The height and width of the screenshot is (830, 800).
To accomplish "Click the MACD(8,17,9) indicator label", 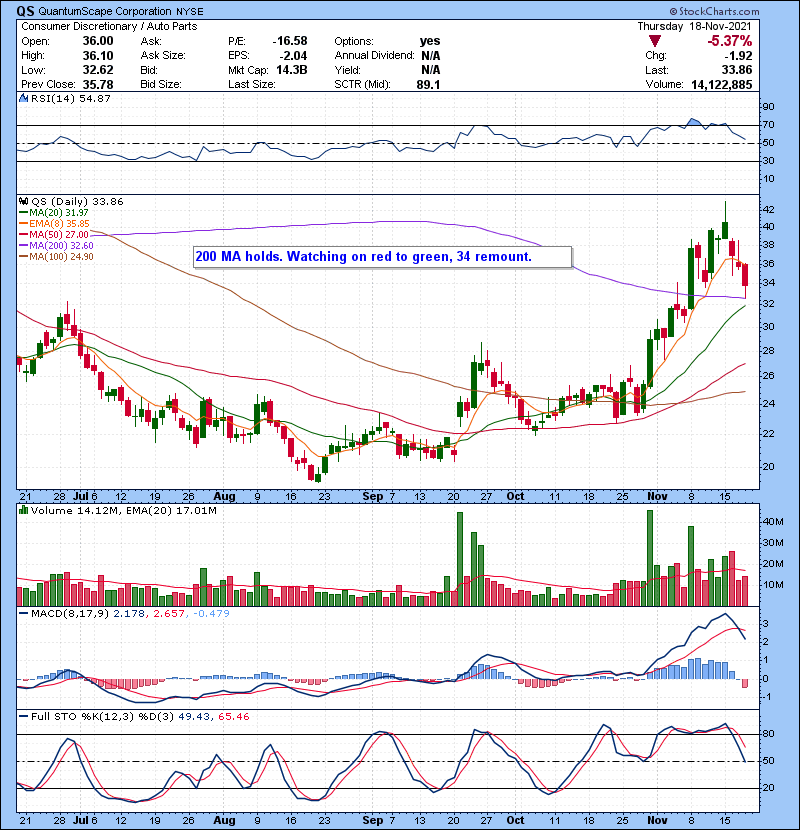I will click(x=70, y=614).
